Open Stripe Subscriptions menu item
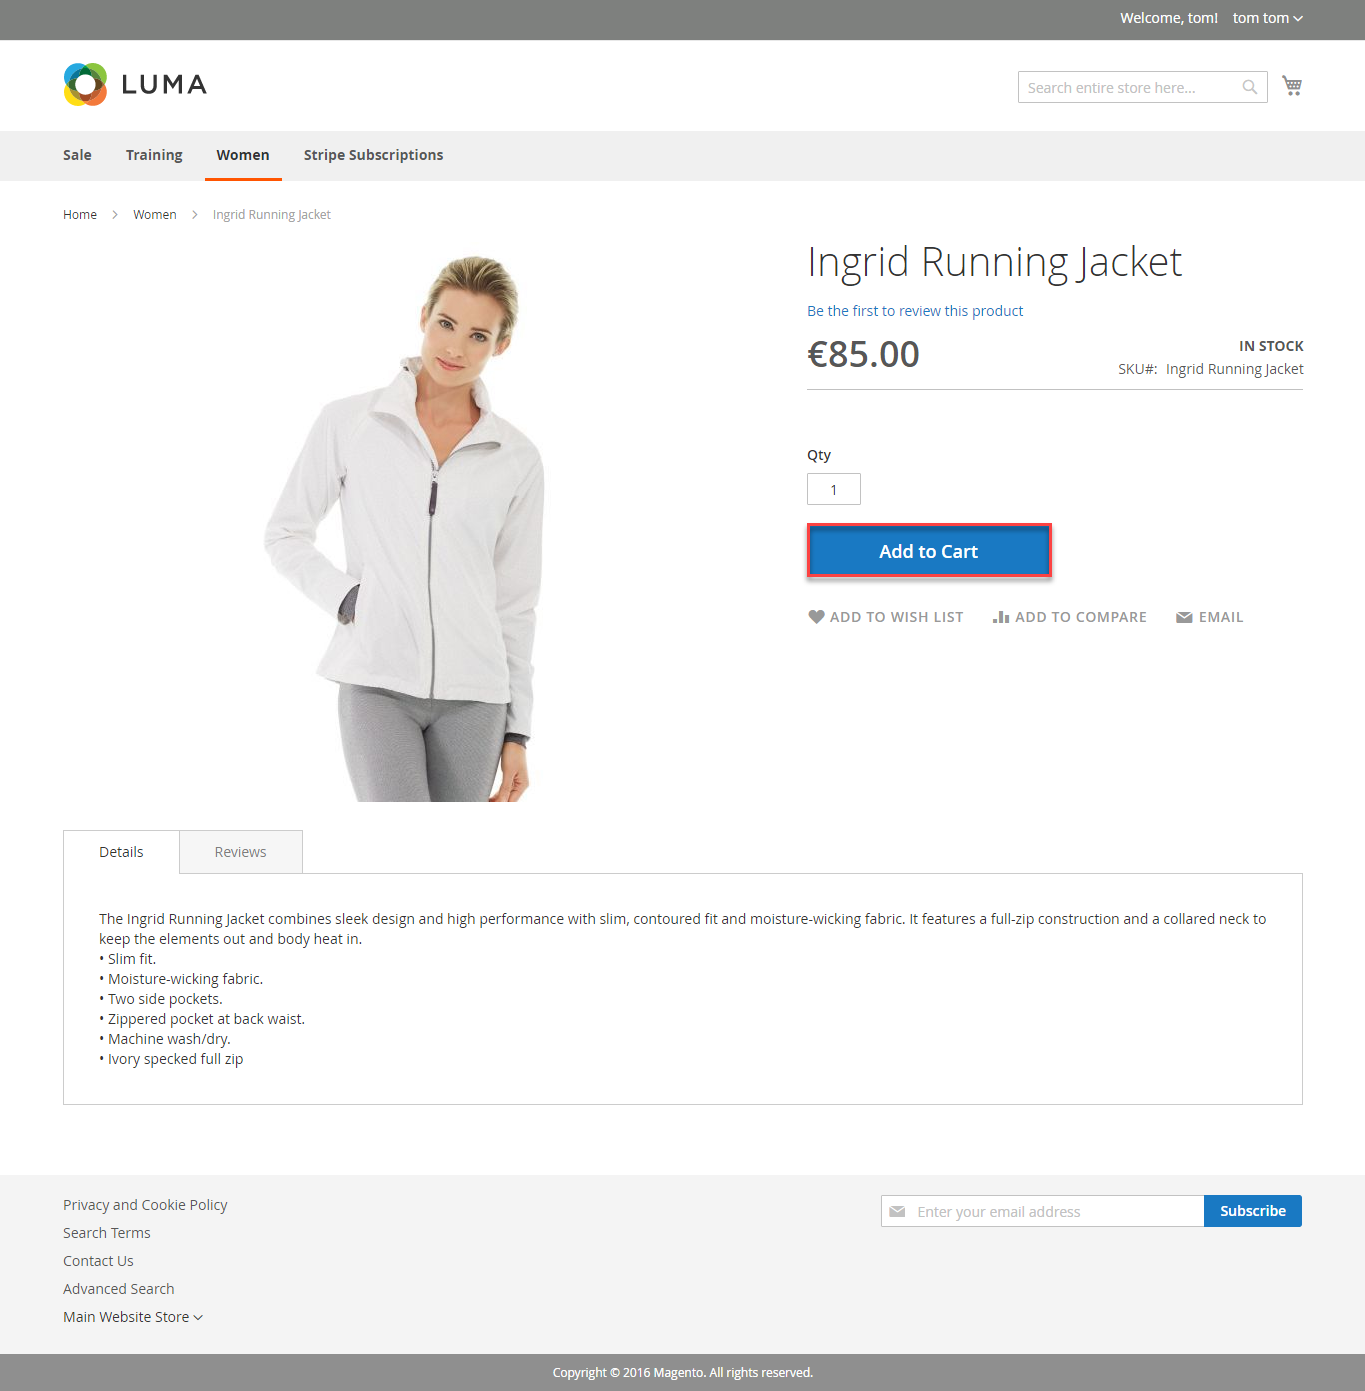 coord(373,155)
